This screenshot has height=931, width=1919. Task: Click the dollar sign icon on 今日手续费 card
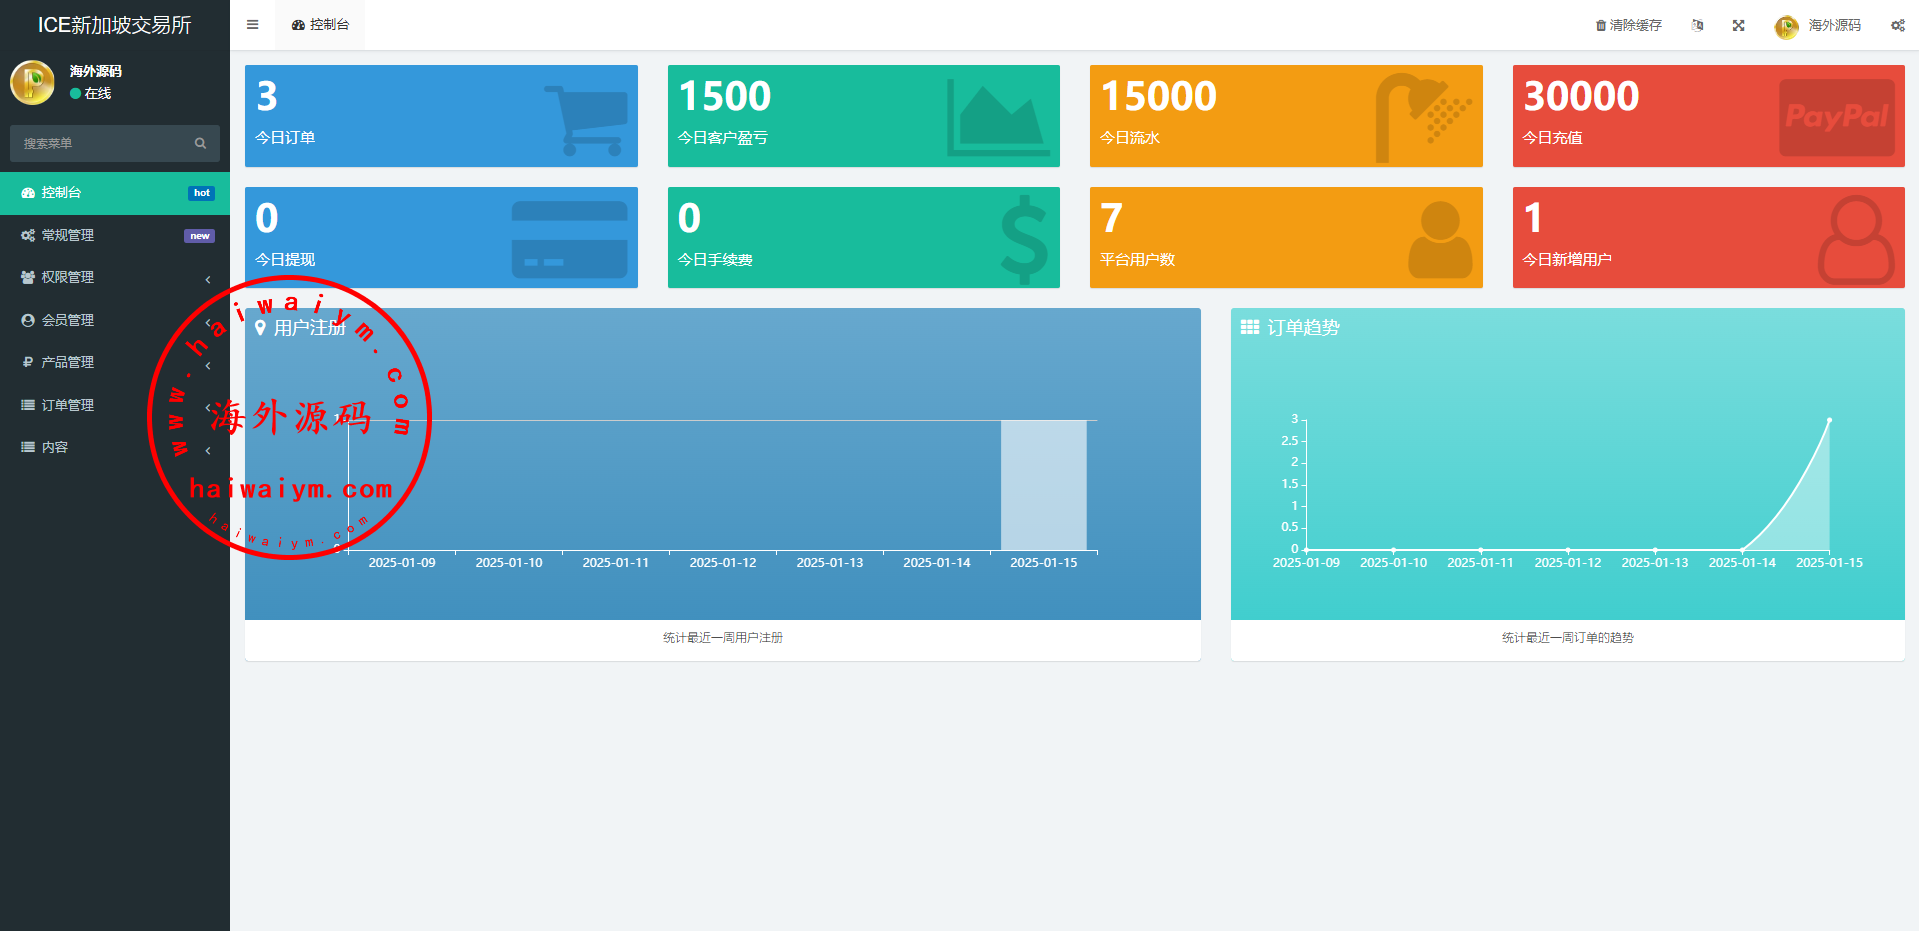pyautogui.click(x=1024, y=239)
